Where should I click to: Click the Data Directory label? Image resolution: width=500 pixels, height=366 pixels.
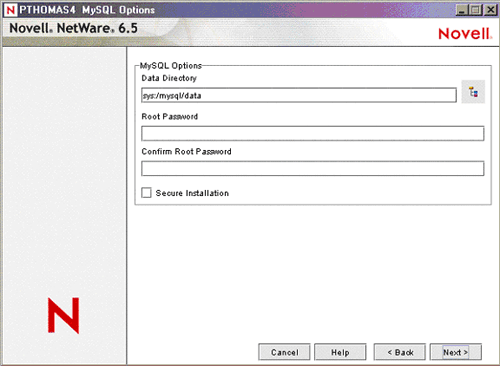click(169, 78)
